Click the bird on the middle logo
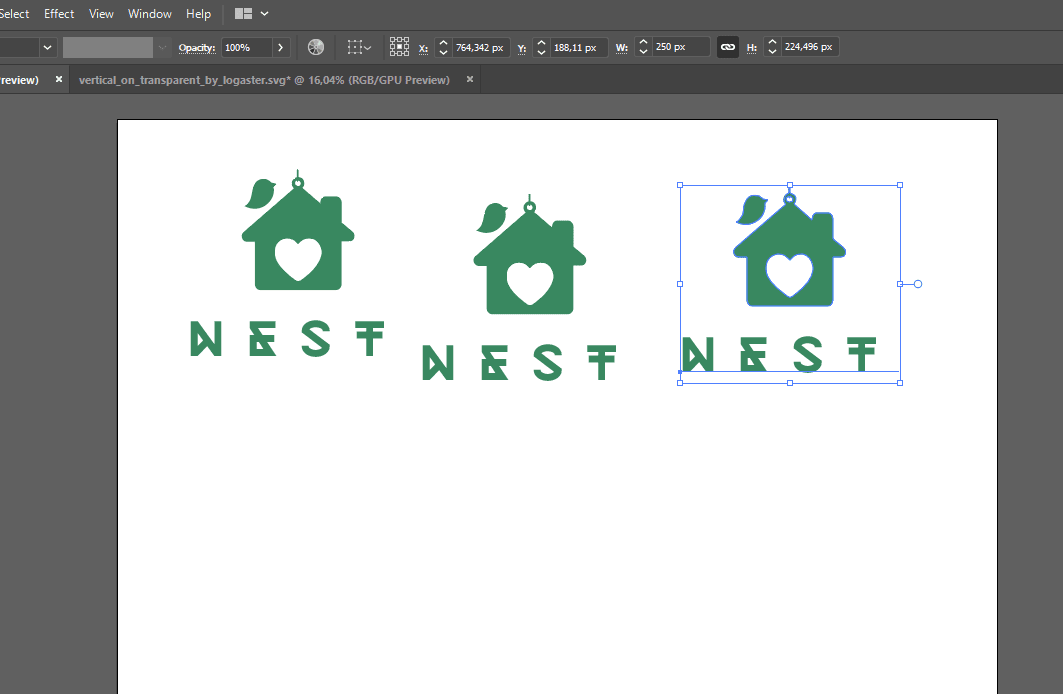This screenshot has width=1063, height=694. tap(492, 218)
